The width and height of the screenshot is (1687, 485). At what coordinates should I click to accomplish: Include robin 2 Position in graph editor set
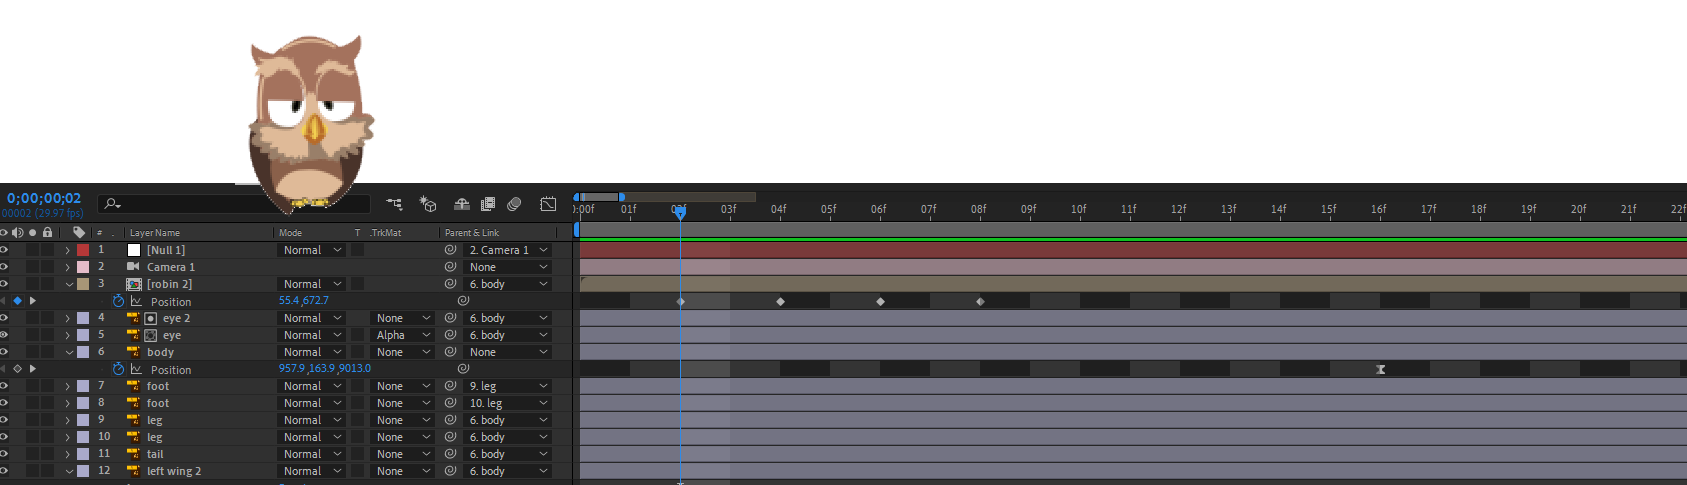[x=136, y=301]
